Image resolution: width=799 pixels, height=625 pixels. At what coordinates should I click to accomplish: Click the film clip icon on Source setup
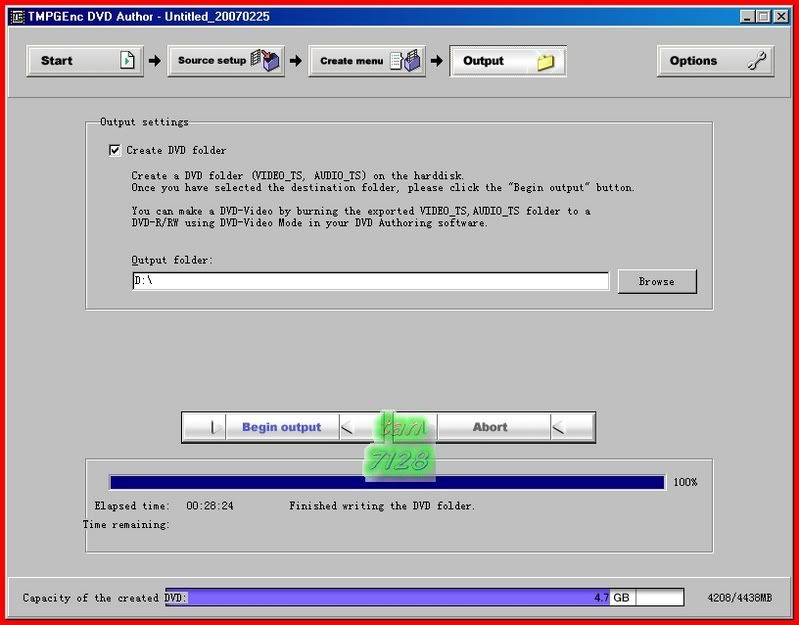265,60
